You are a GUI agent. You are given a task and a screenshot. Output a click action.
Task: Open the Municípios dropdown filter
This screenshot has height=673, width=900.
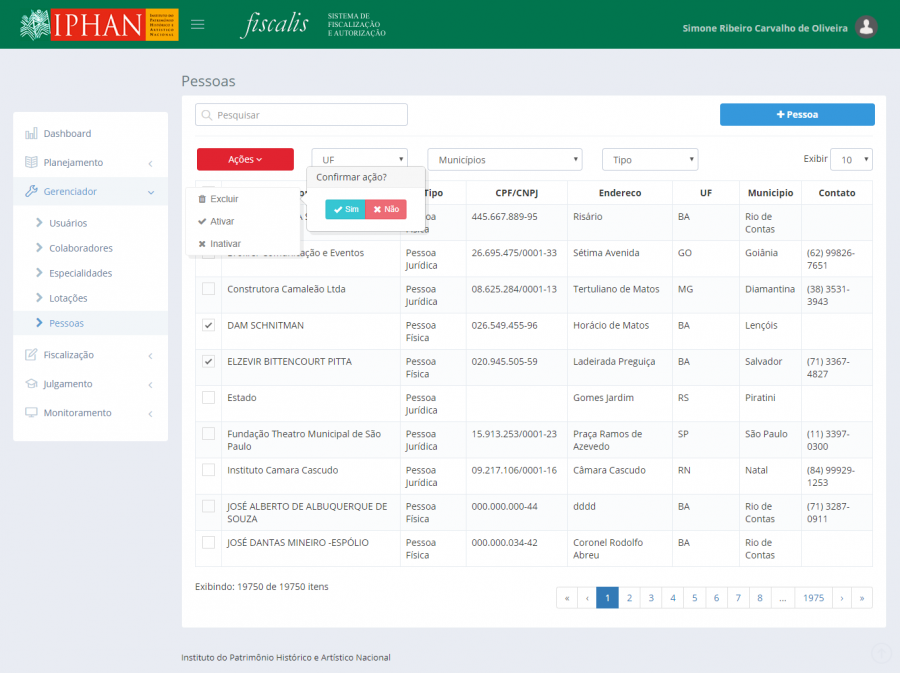(x=504, y=160)
